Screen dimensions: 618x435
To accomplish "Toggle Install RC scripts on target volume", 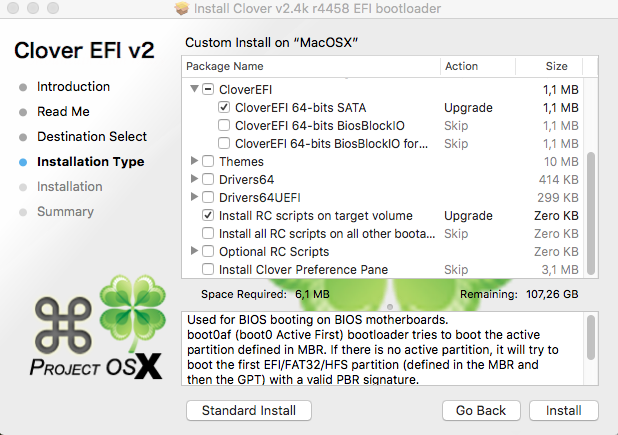I will tap(208, 216).
